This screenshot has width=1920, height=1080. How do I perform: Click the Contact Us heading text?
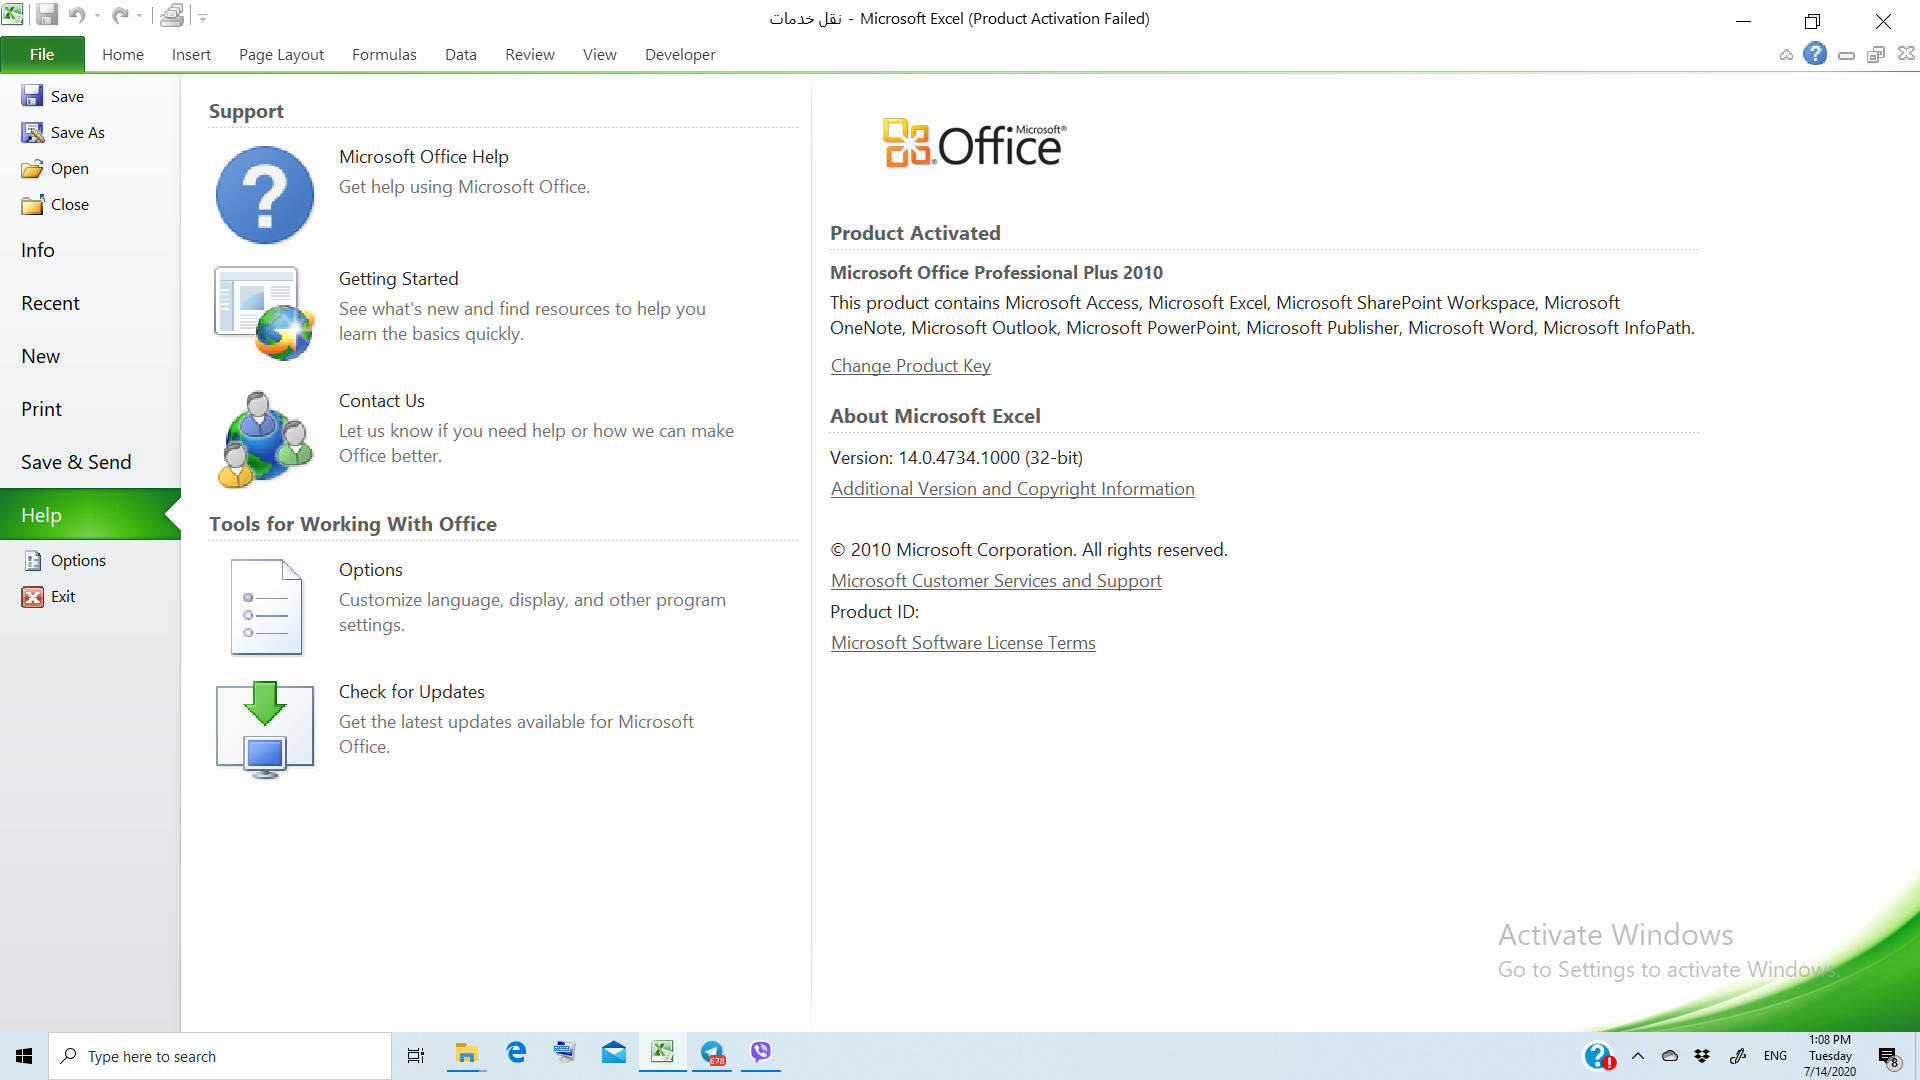point(382,400)
